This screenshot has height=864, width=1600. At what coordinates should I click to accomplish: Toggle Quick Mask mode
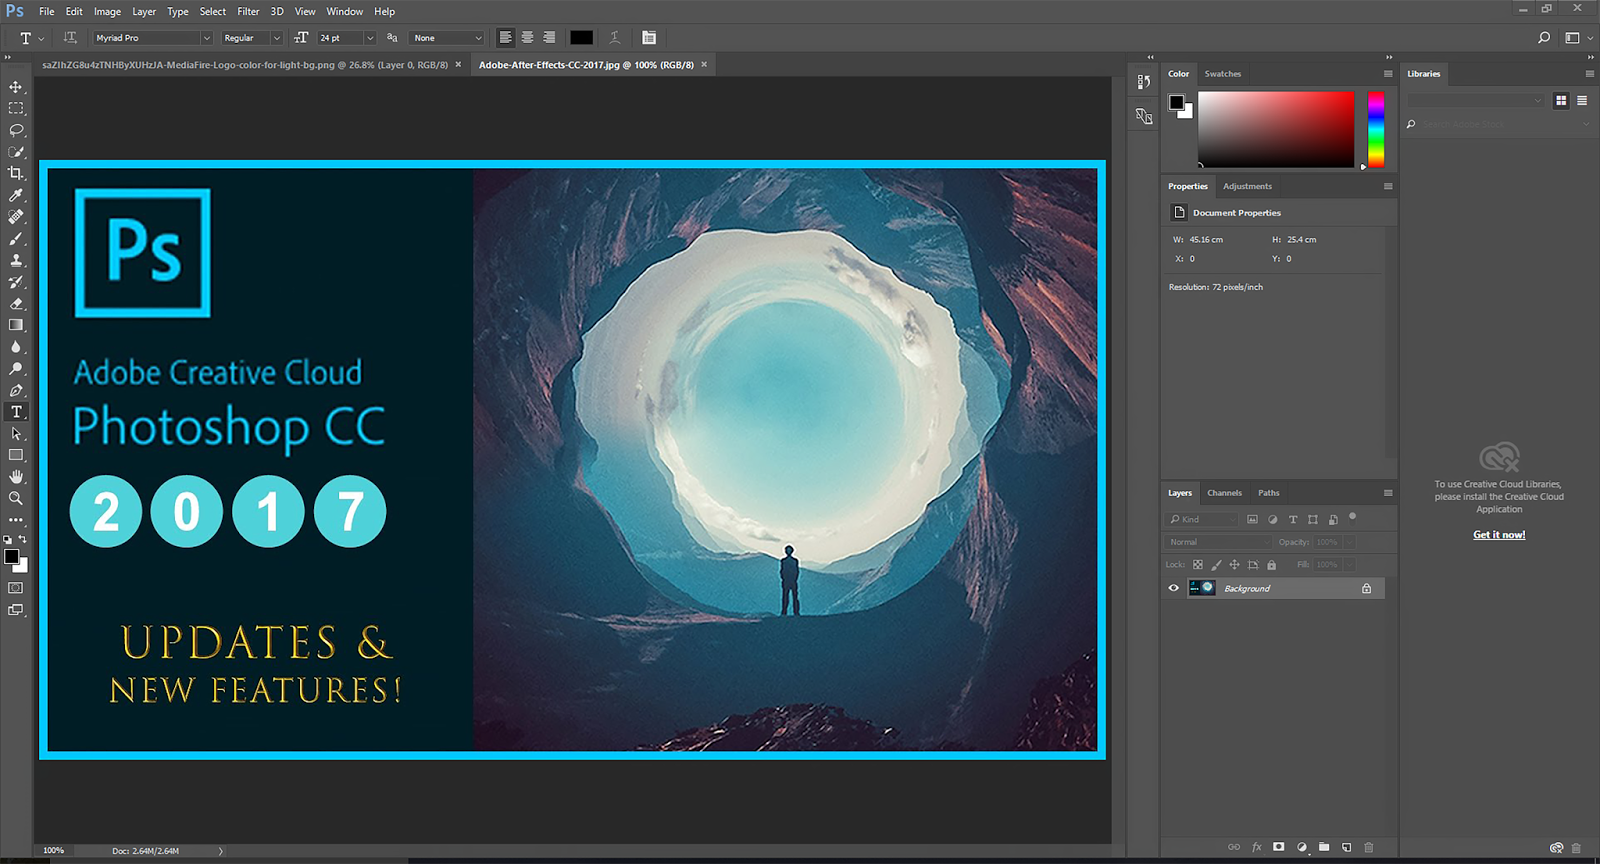[16, 588]
